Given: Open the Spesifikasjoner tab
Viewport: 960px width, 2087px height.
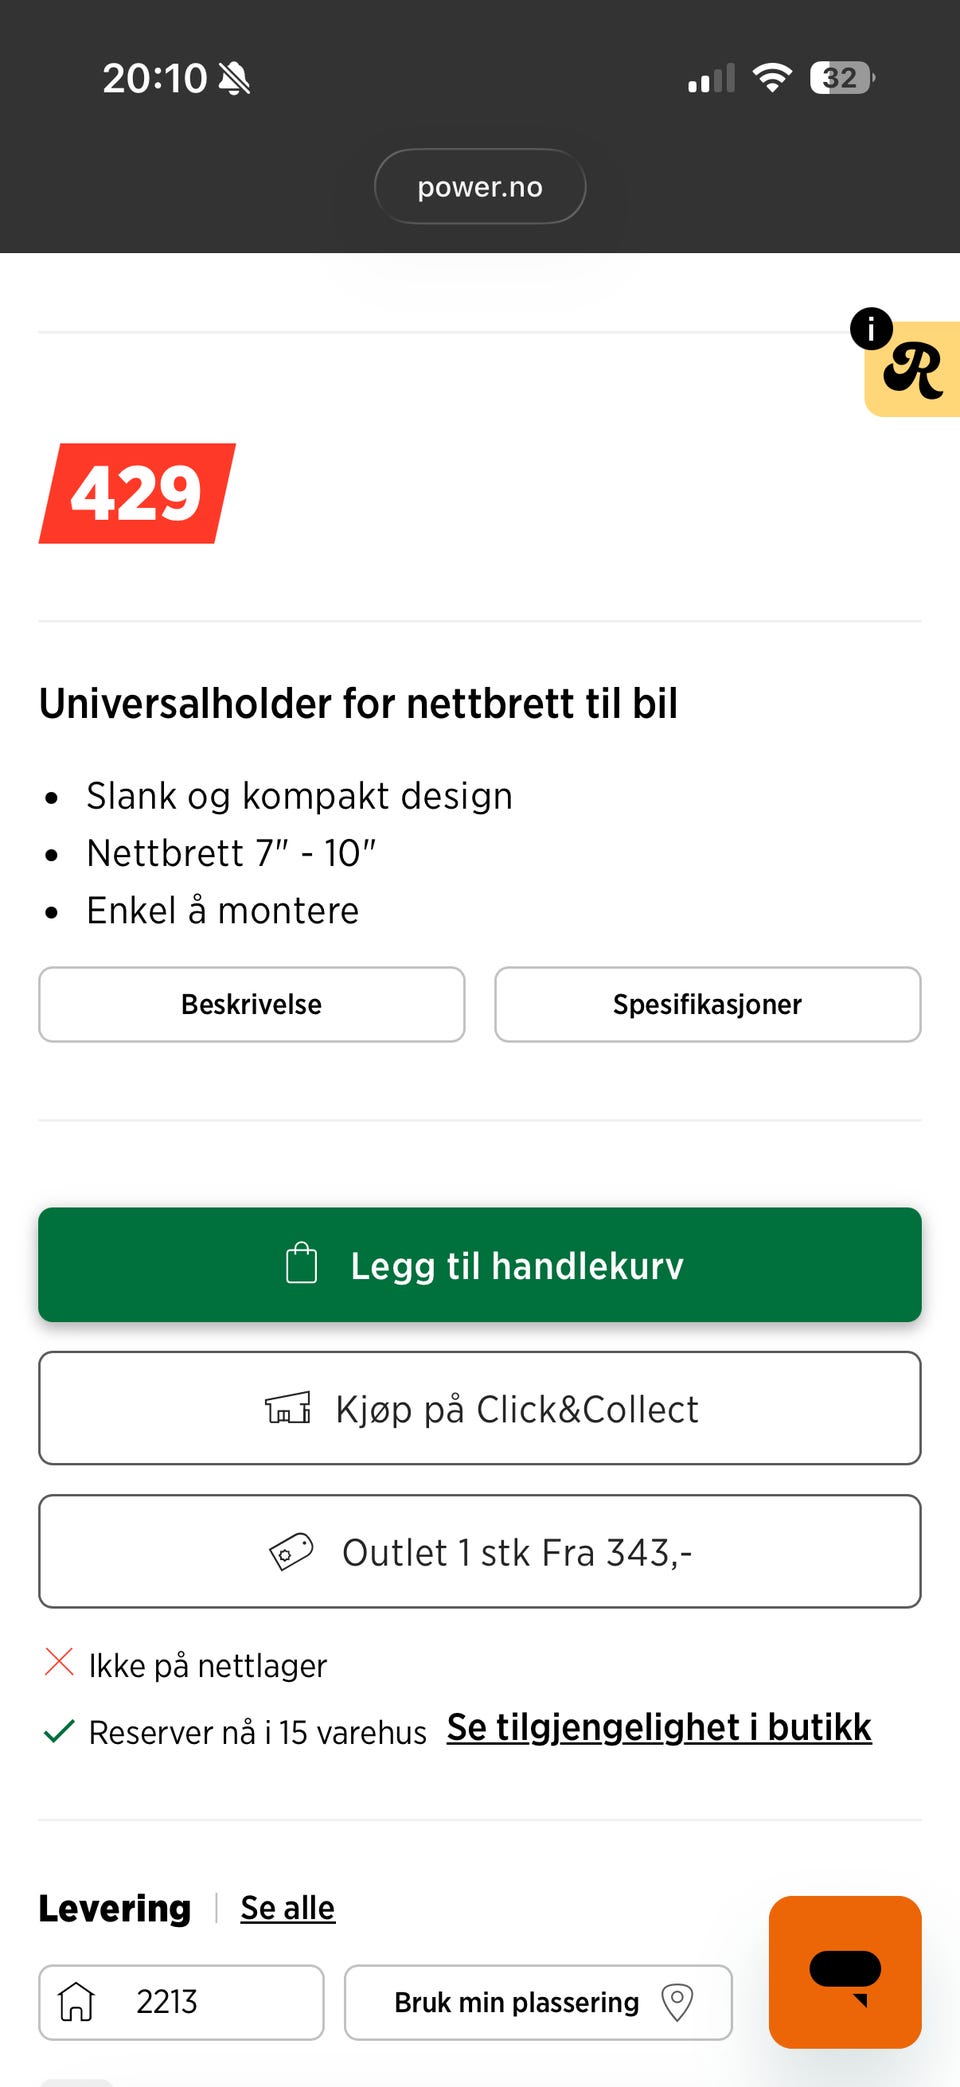Looking at the screenshot, I should tap(708, 1004).
